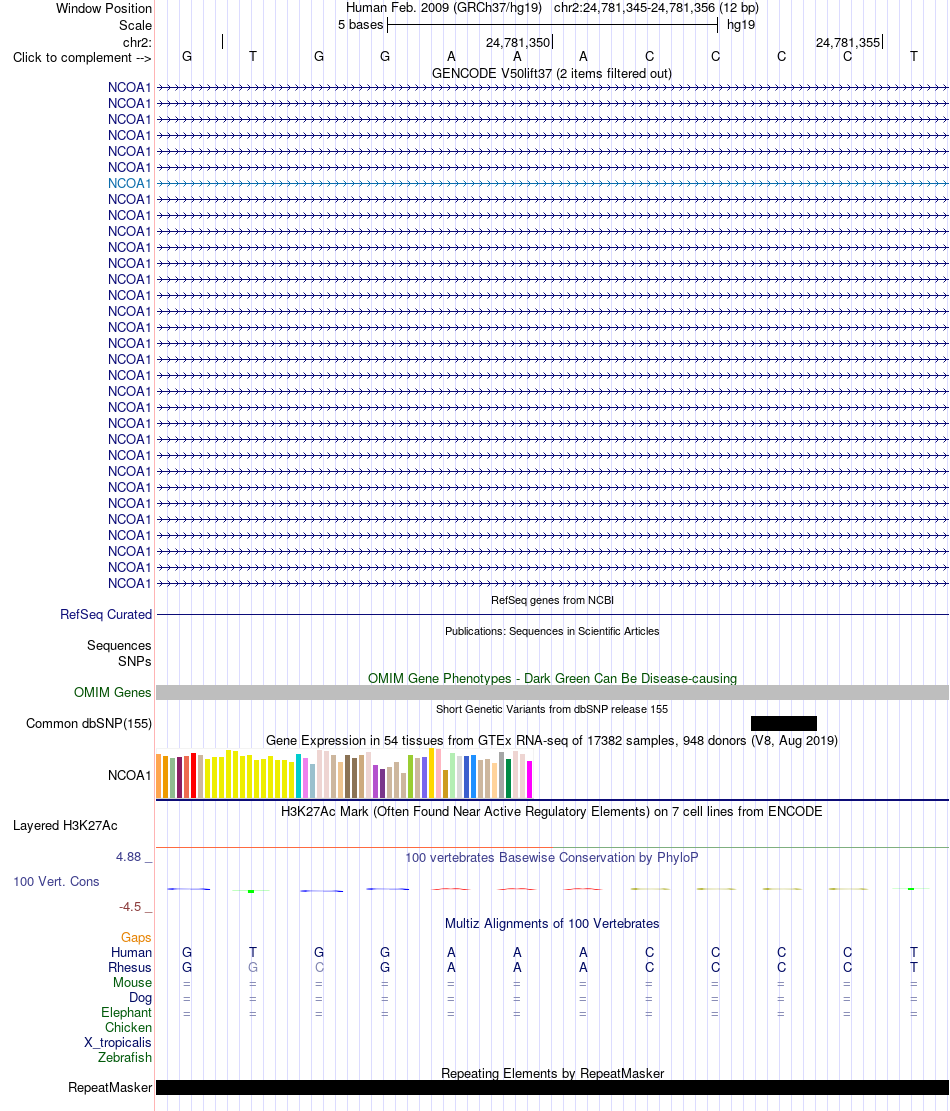Screen dimensions: 950x1111
Task: Click the Zebrafish species label
Action: tap(125, 1057)
